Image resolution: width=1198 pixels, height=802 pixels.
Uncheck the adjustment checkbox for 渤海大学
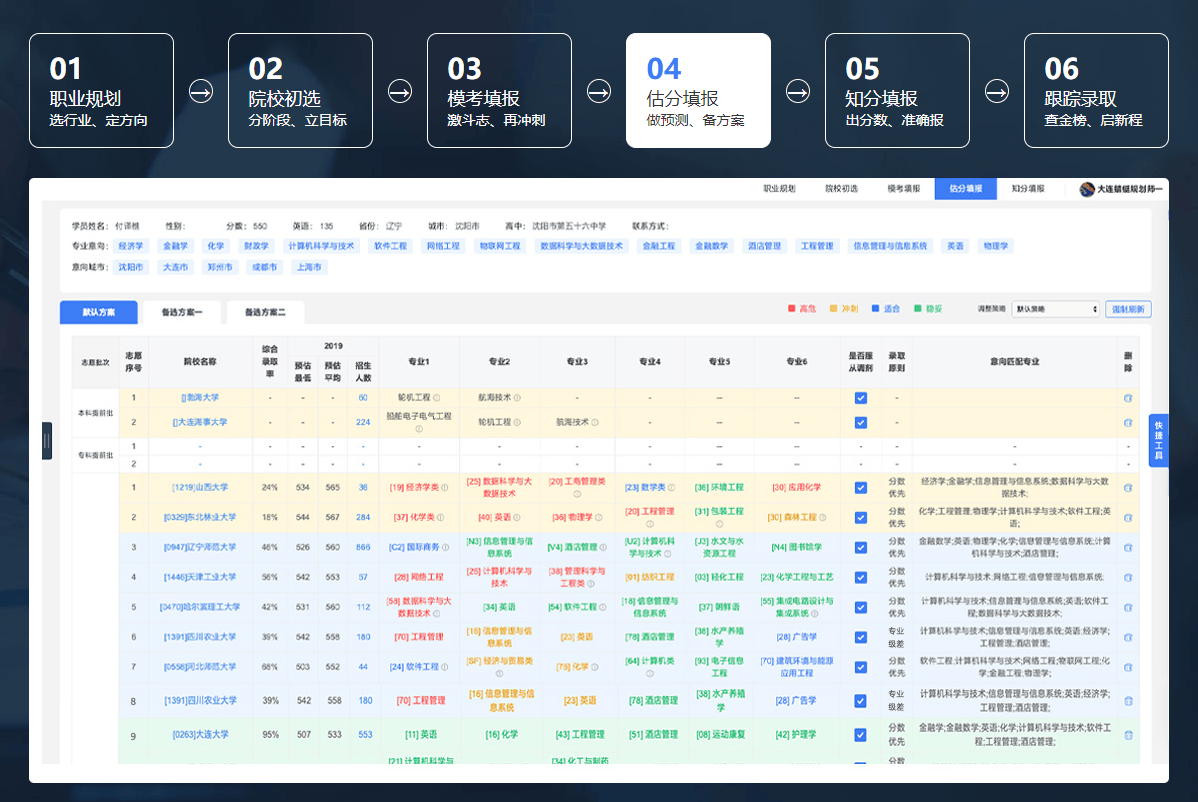pos(860,398)
